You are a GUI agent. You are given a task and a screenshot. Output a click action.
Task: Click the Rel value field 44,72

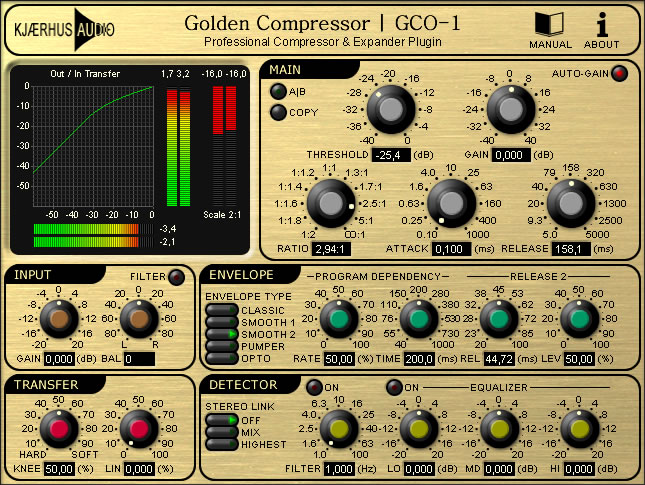pyautogui.click(x=499, y=359)
